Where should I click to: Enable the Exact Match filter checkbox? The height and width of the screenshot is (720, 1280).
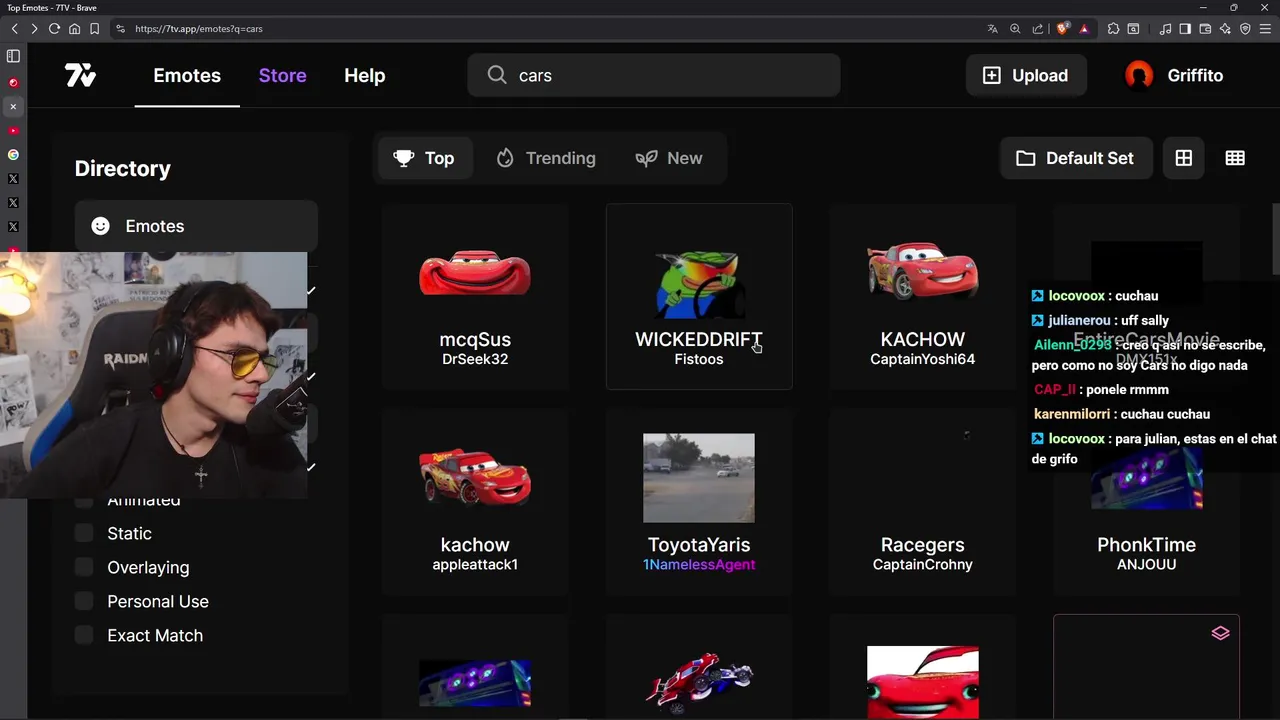point(84,635)
